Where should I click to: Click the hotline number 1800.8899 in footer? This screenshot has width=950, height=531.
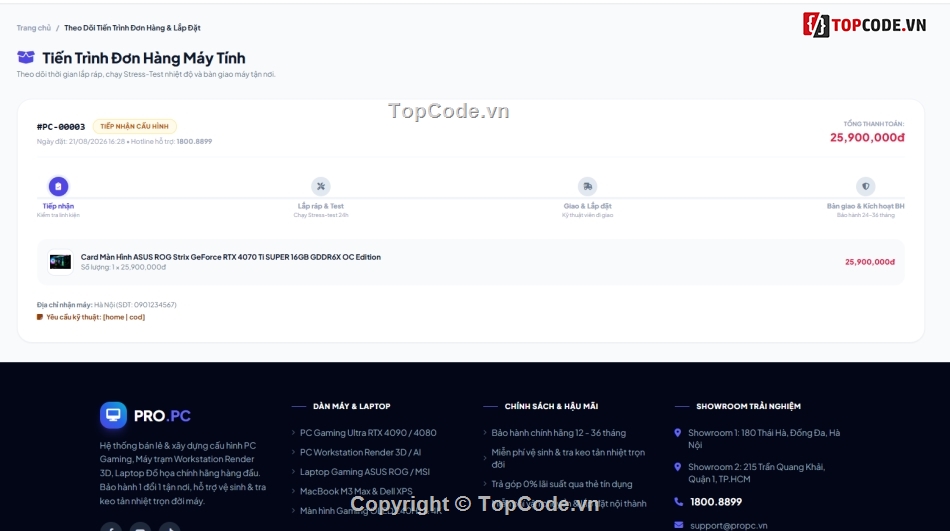[716, 501]
